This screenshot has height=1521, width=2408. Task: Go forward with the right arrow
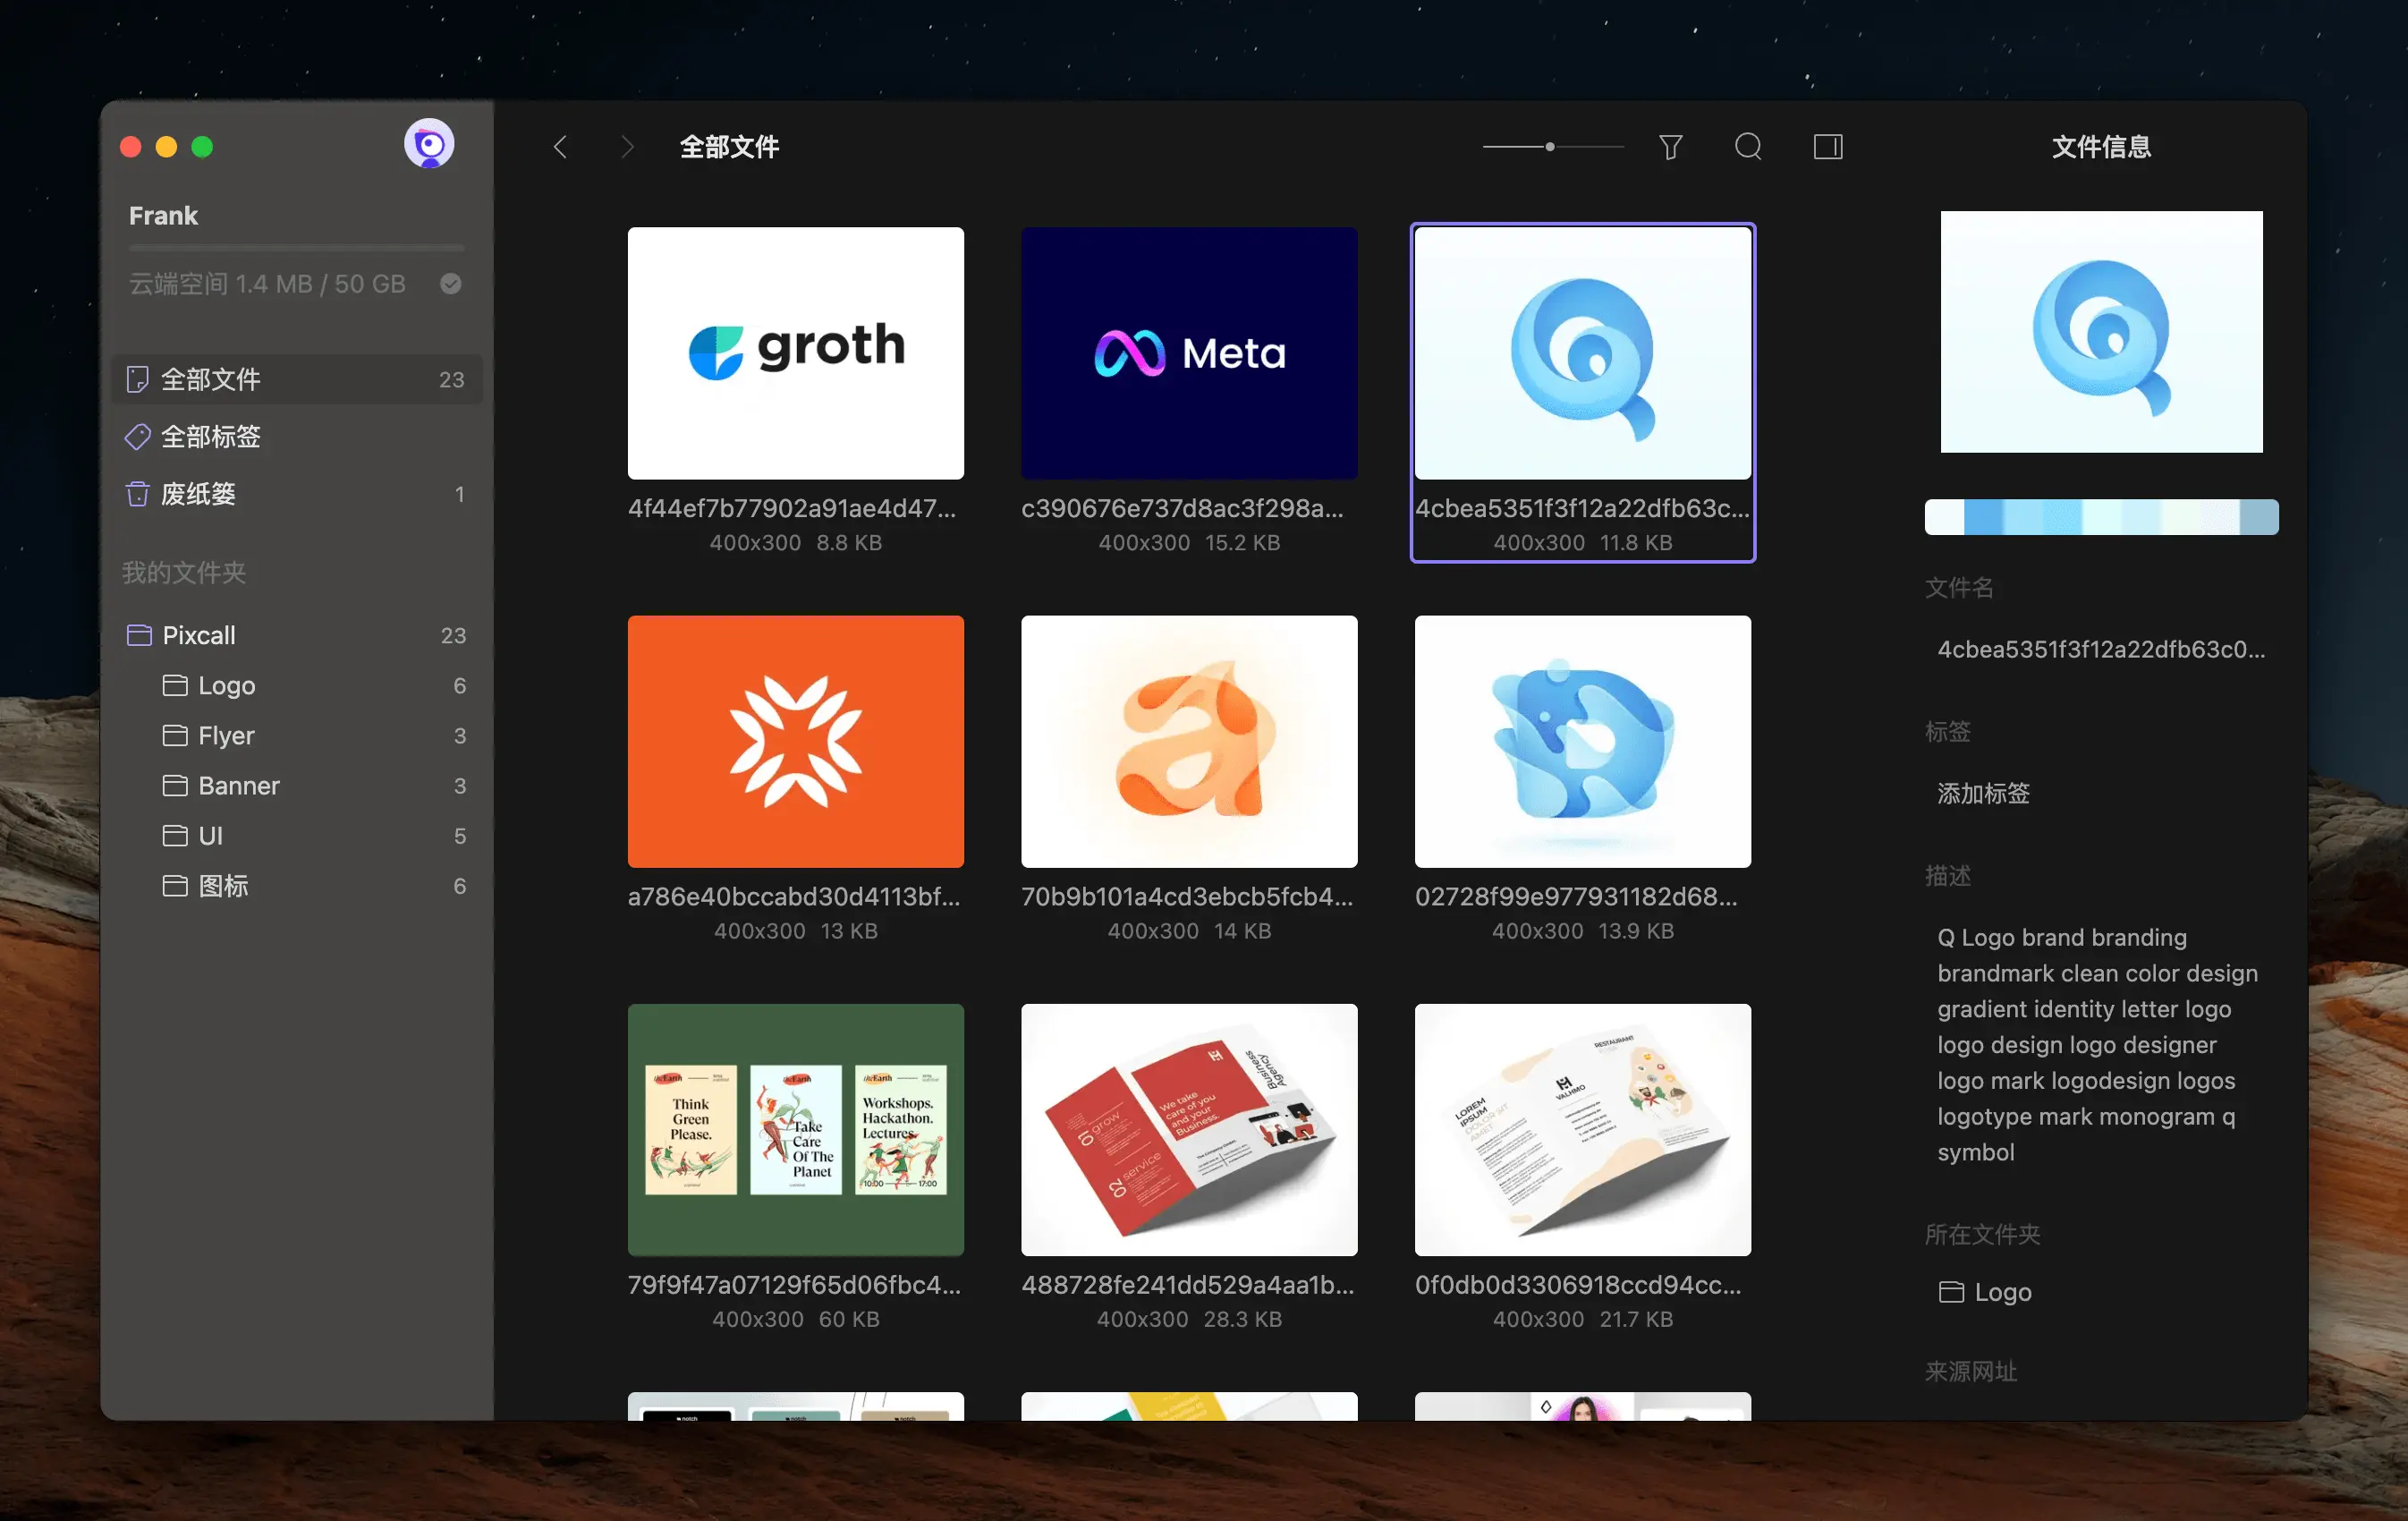tap(627, 147)
